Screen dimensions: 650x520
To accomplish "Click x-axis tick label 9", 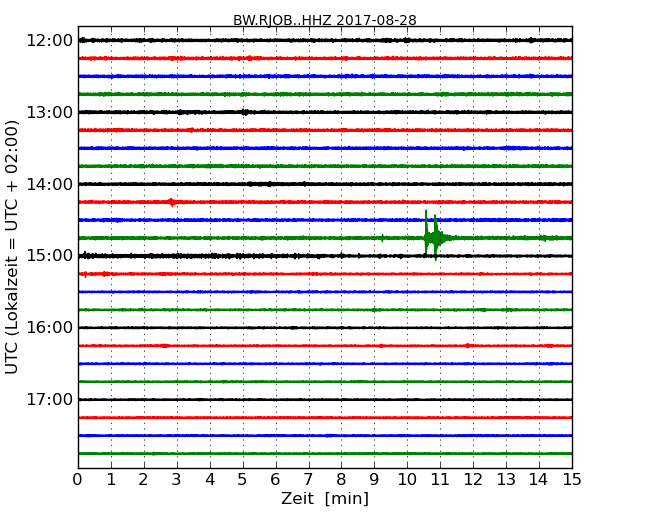I will tap(374, 480).
